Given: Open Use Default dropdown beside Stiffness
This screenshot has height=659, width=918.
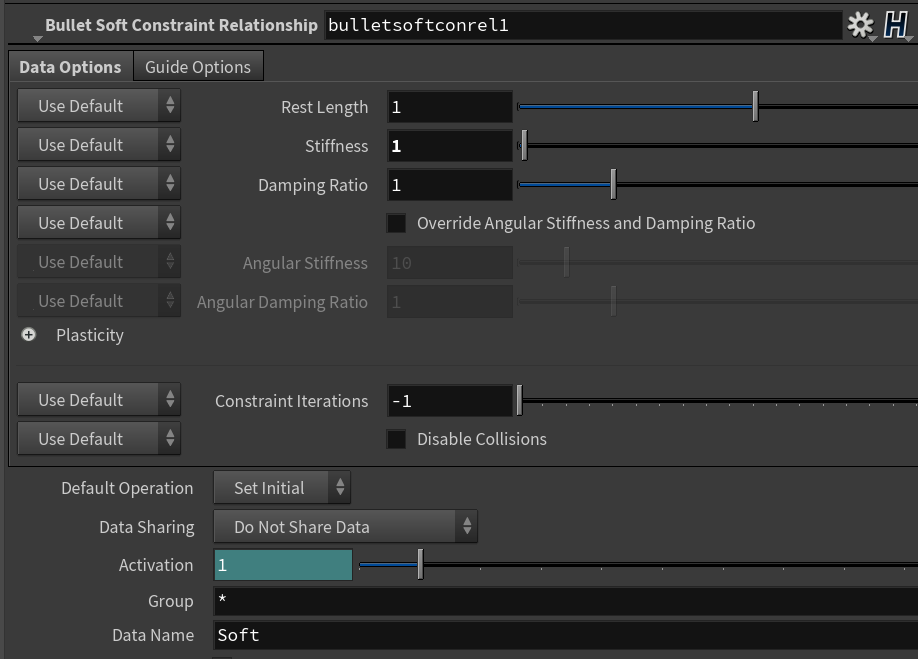Looking at the screenshot, I should (99, 145).
